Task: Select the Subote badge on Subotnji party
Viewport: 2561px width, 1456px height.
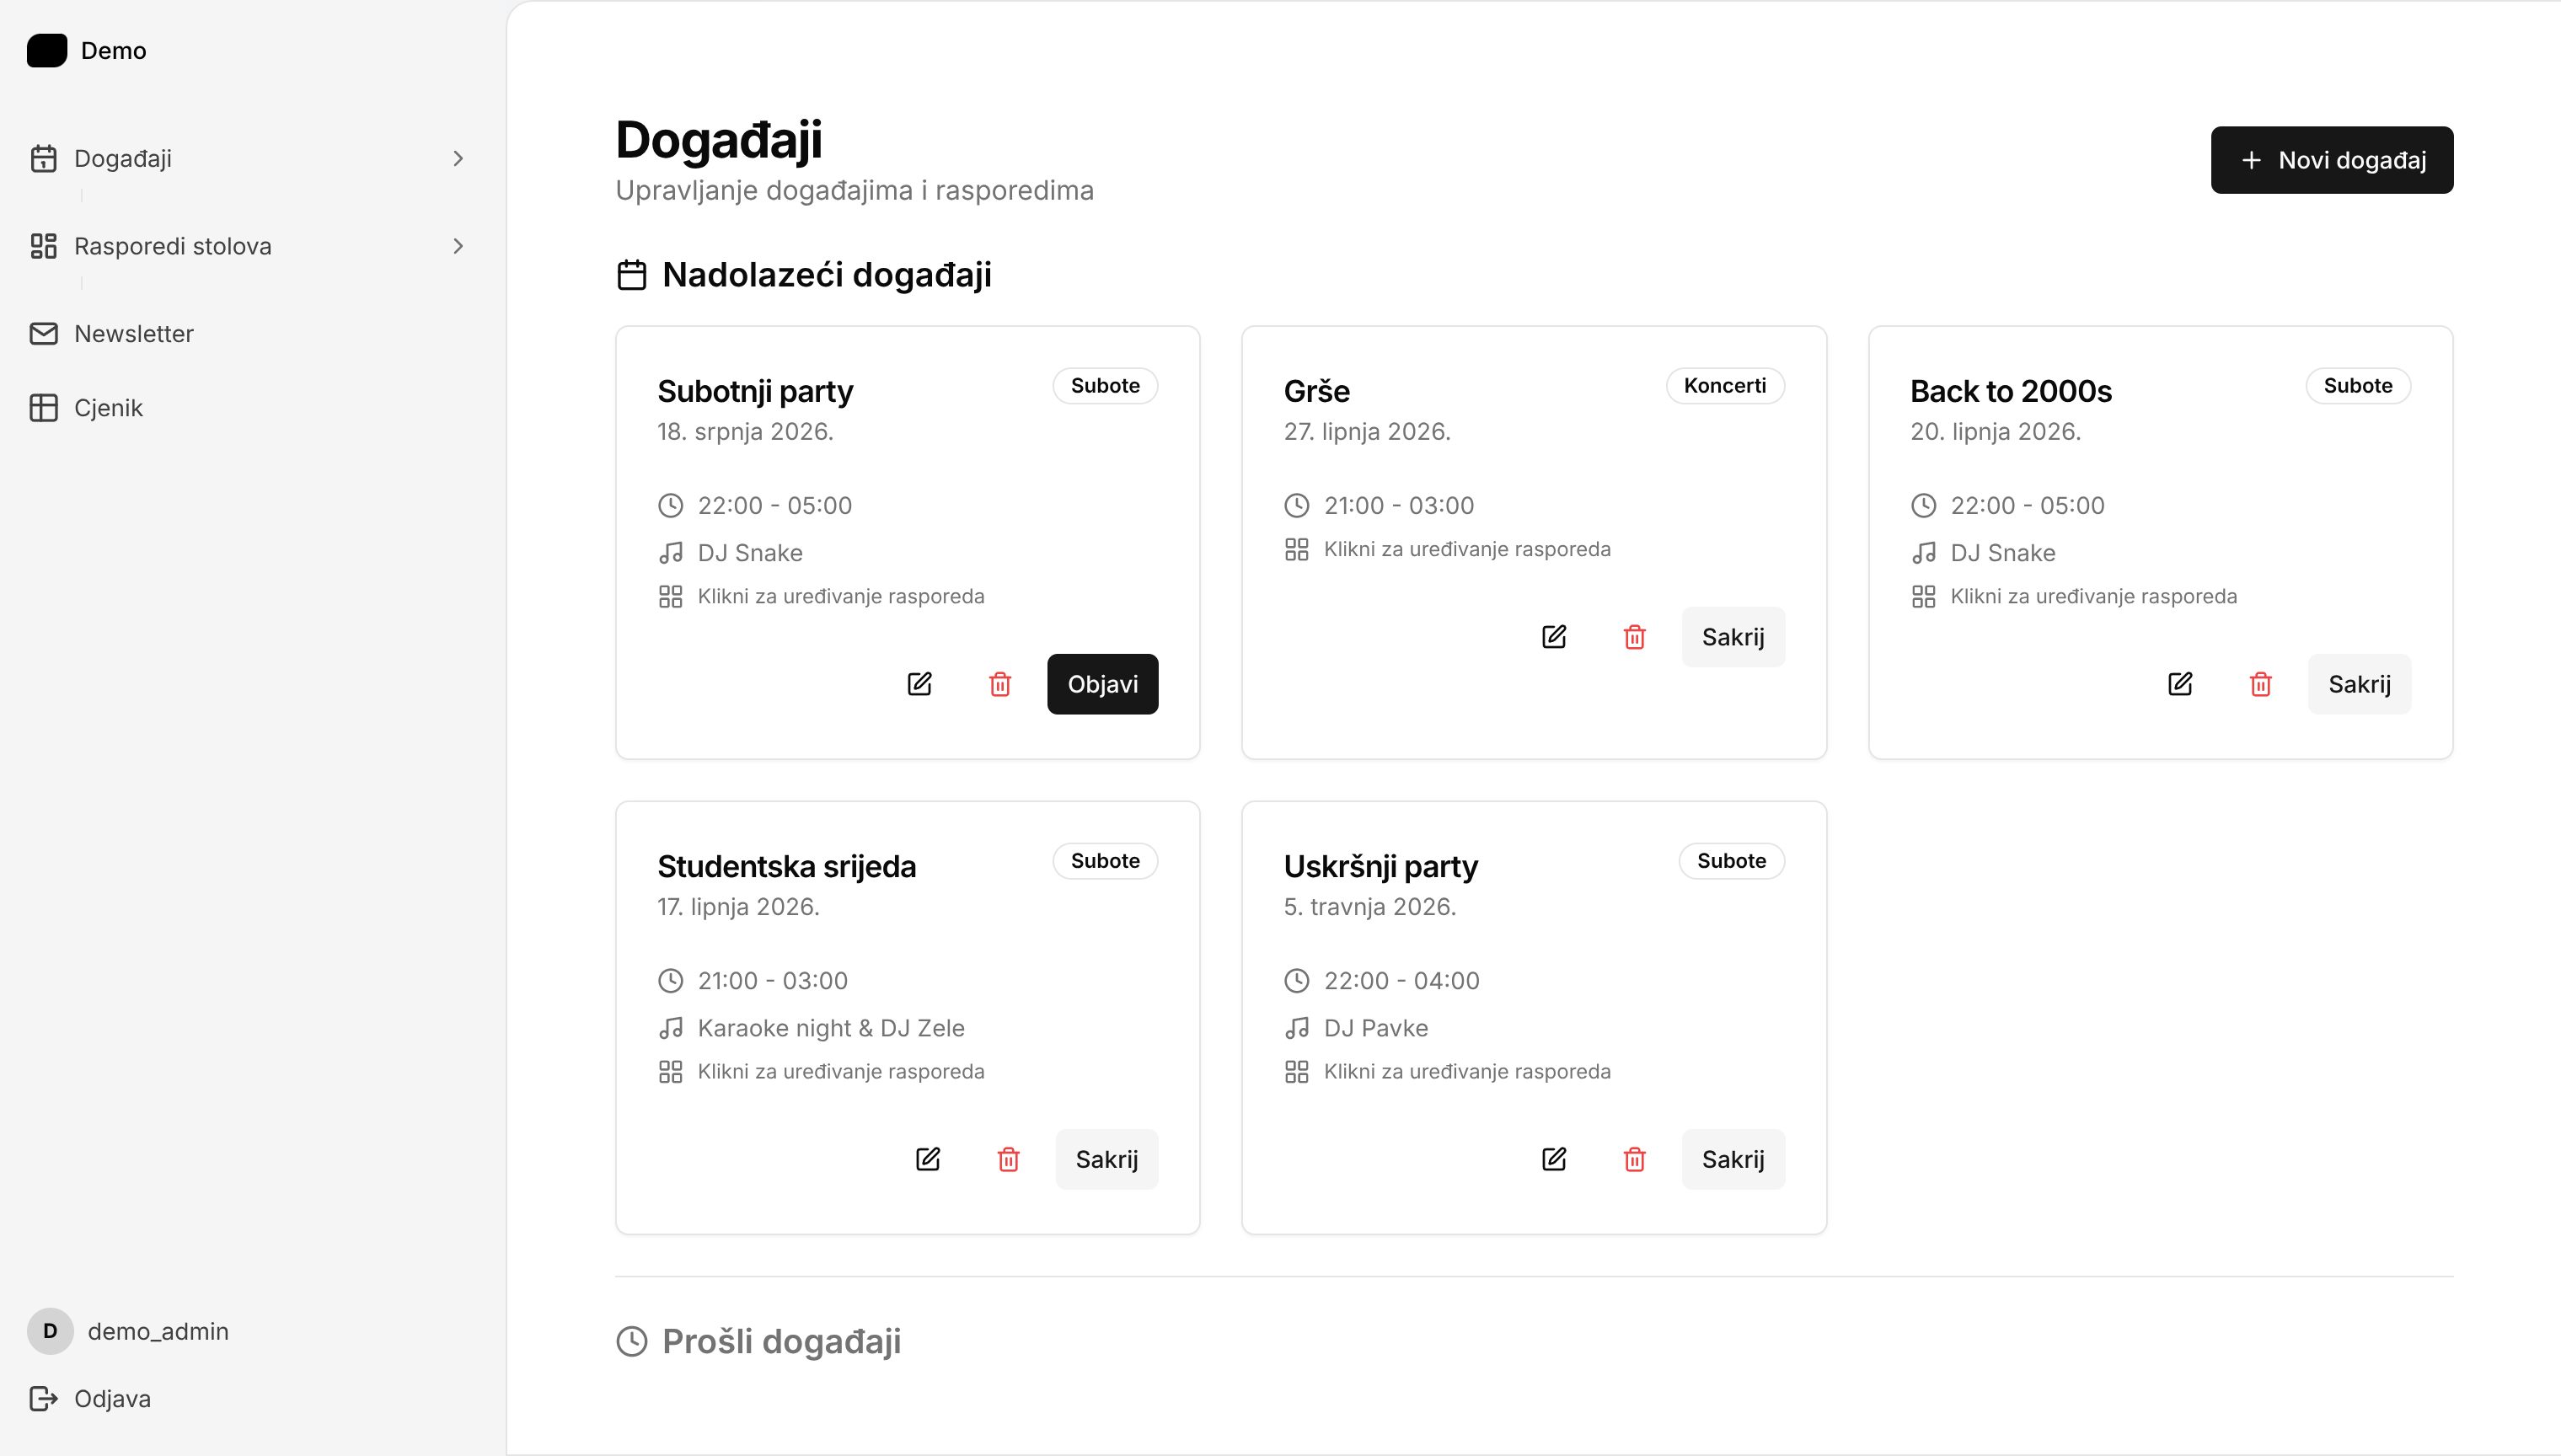Action: (1105, 385)
